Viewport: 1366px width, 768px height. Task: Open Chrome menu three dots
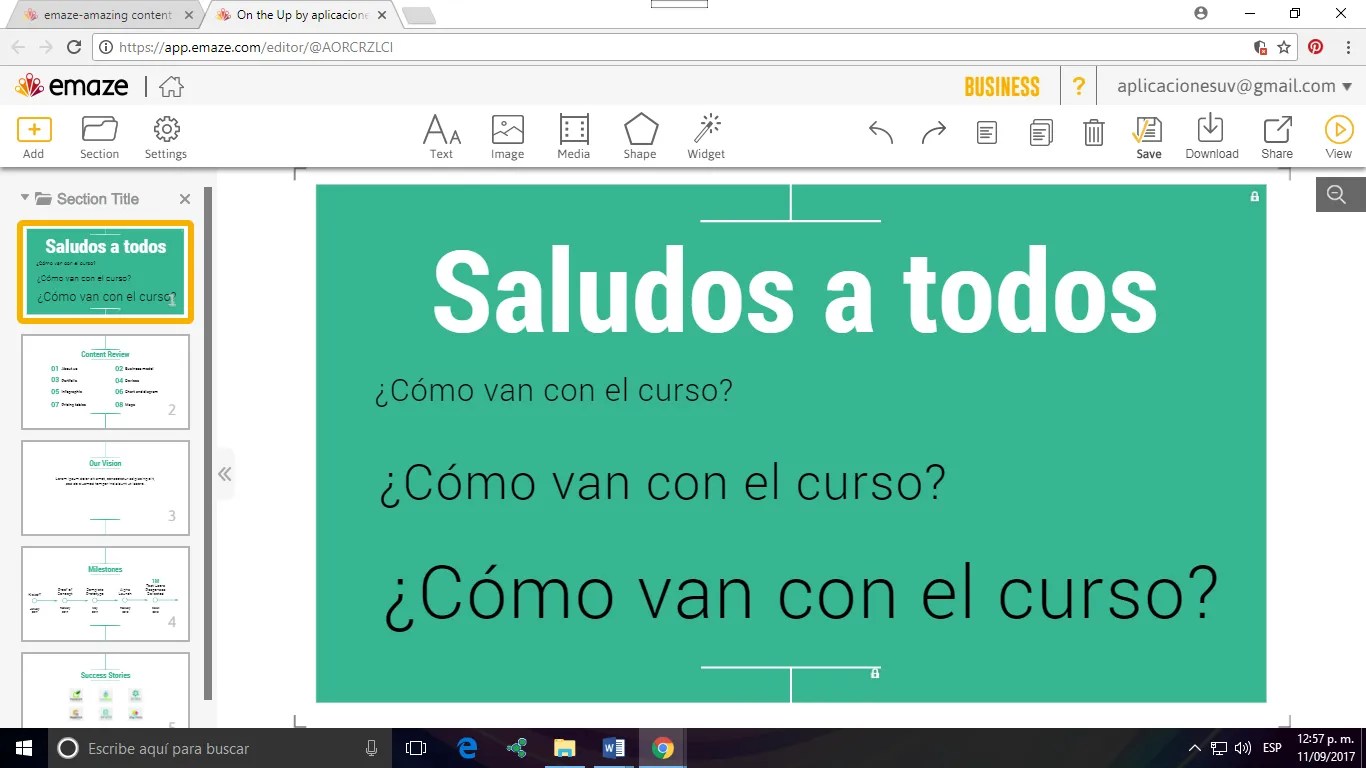tap(1347, 47)
